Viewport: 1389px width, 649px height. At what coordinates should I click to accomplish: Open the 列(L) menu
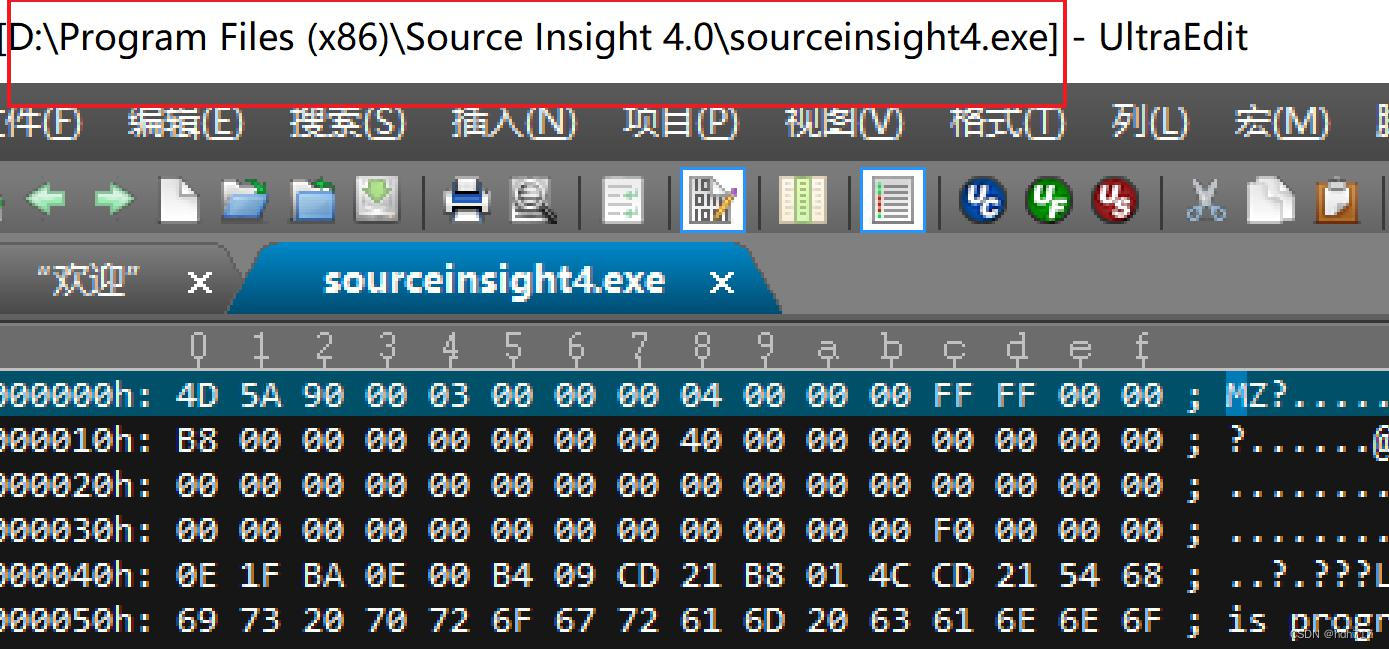1149,123
